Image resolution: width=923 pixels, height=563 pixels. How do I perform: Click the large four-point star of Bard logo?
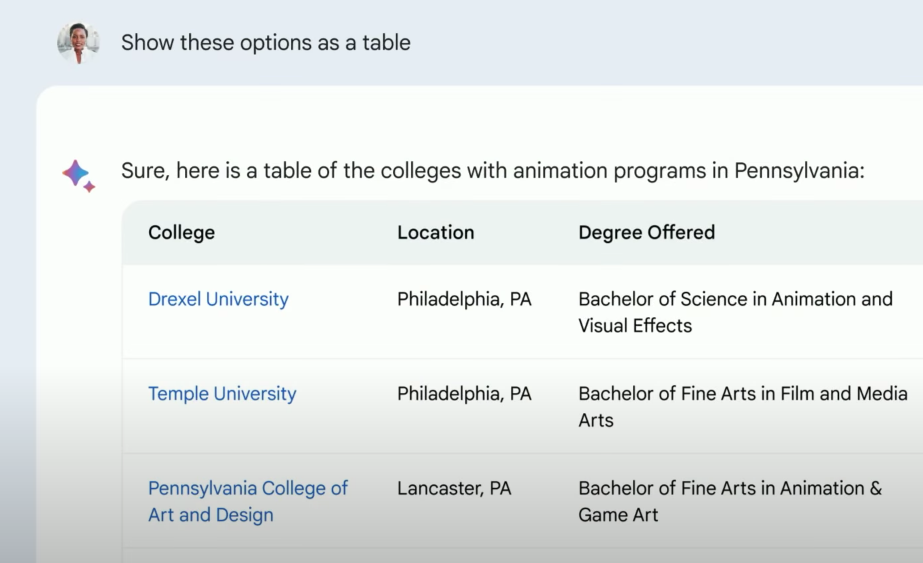tap(75, 173)
